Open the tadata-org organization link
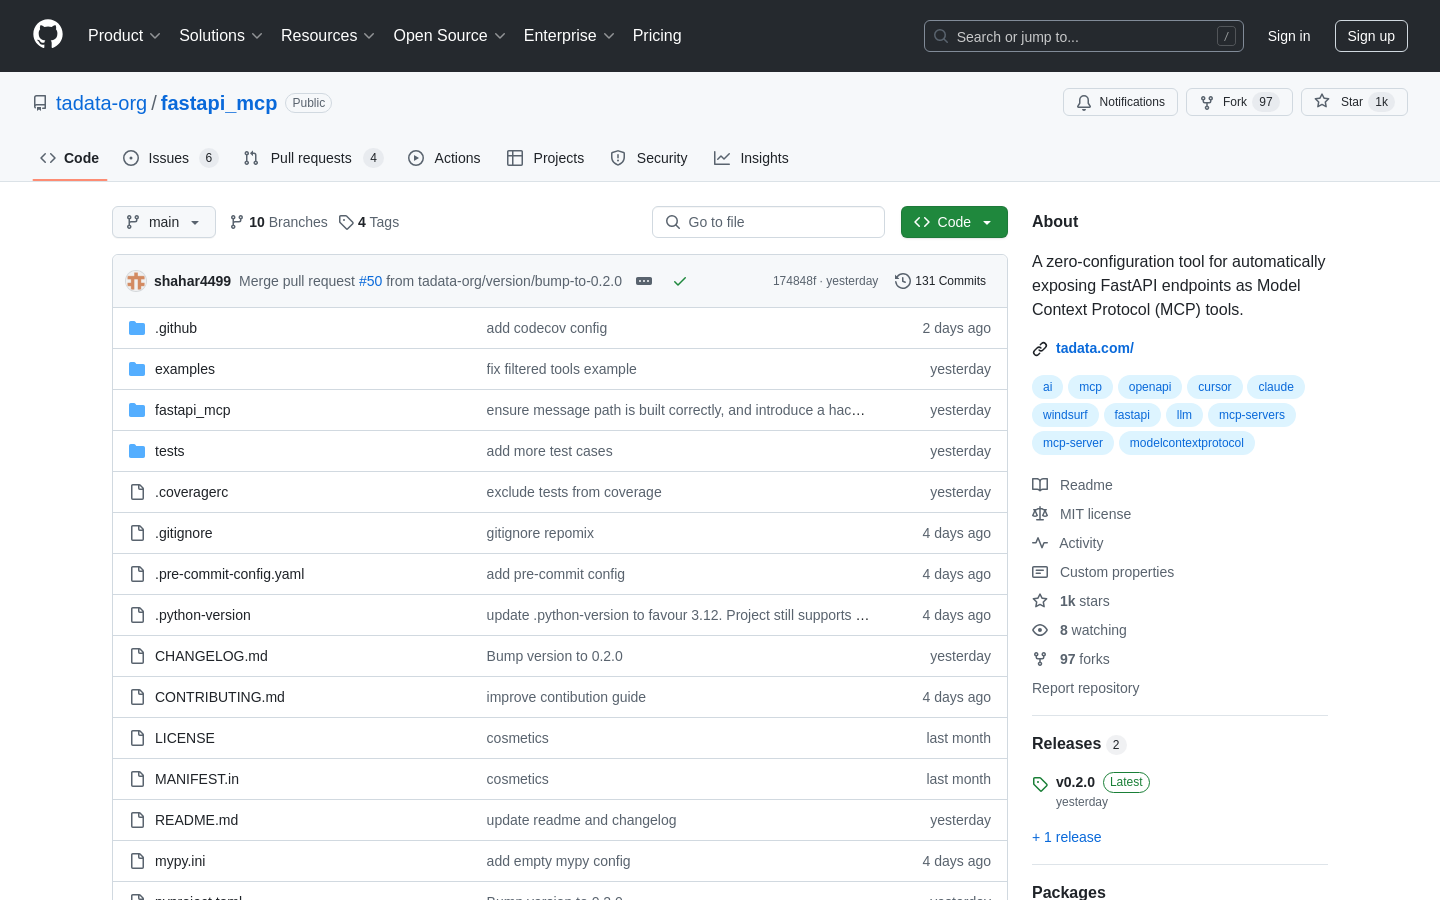1440x900 pixels. [x=101, y=103]
